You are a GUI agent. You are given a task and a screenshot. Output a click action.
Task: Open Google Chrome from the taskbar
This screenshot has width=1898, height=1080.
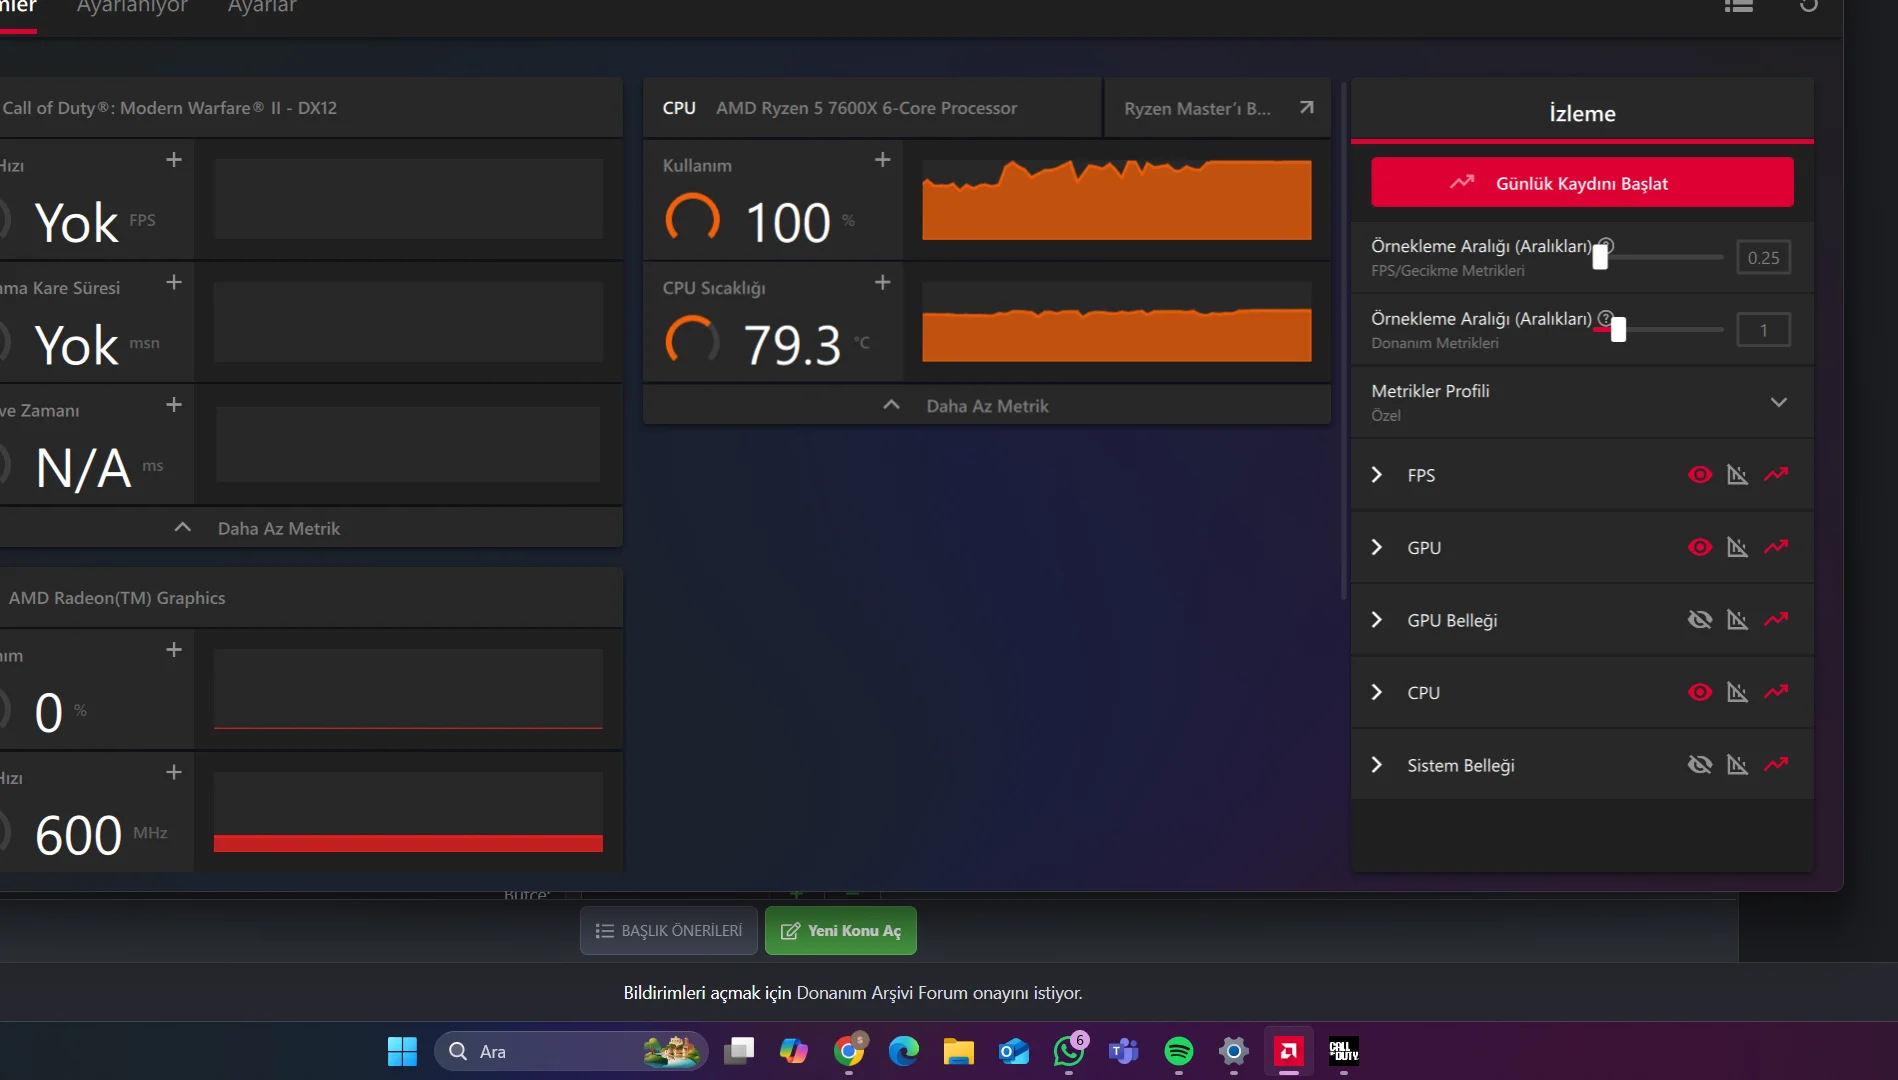pyautogui.click(x=849, y=1051)
